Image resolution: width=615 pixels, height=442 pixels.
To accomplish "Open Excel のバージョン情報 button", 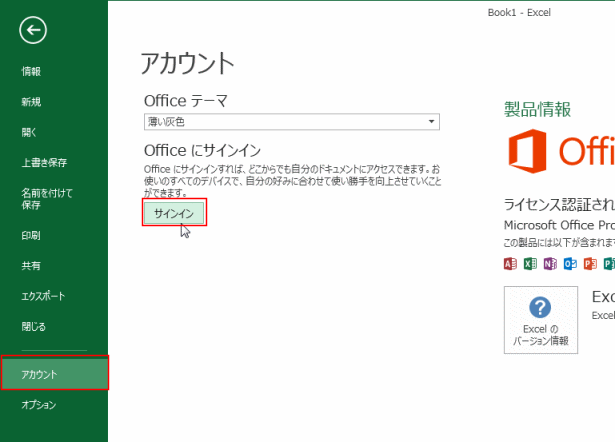I will [x=541, y=320].
